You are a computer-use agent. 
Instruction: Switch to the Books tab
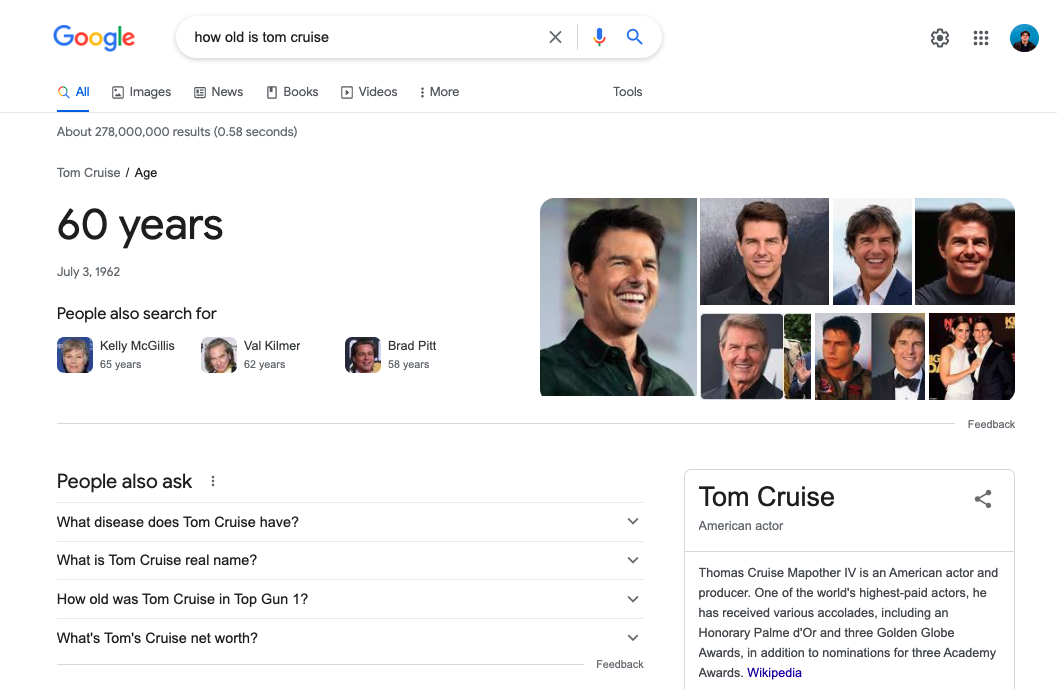click(x=292, y=92)
